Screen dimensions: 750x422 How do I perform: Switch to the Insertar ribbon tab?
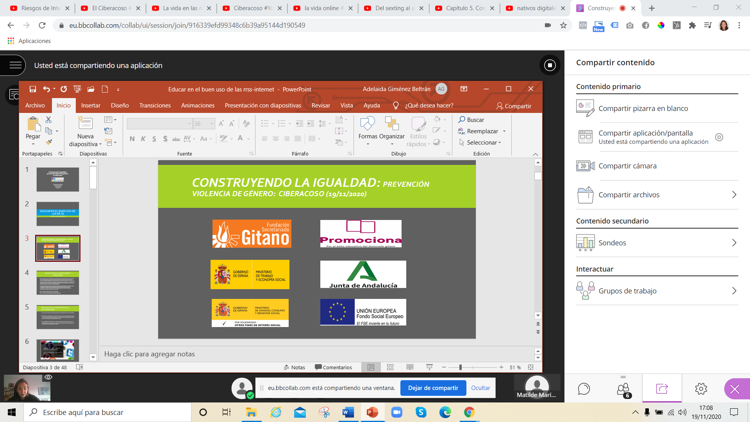(x=90, y=106)
